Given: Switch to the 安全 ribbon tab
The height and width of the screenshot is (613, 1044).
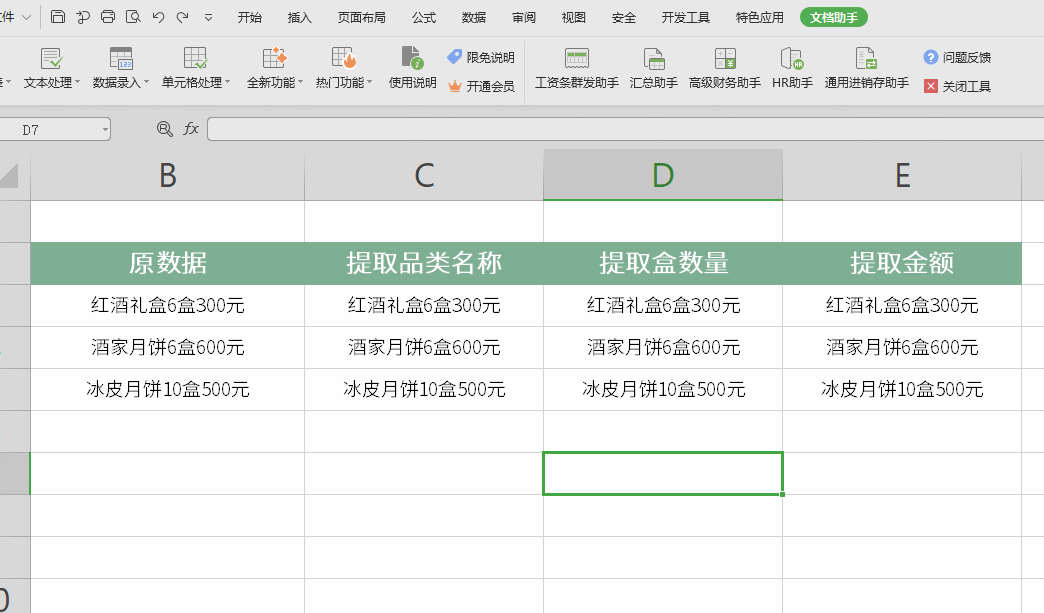Looking at the screenshot, I should point(624,17).
